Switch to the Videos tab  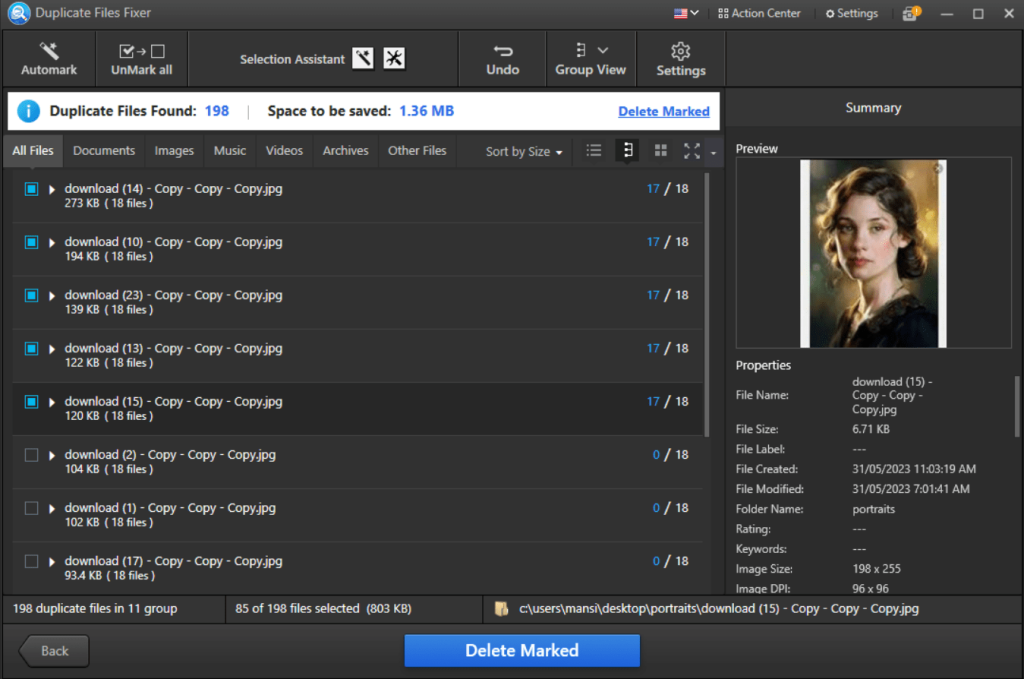[x=284, y=151]
